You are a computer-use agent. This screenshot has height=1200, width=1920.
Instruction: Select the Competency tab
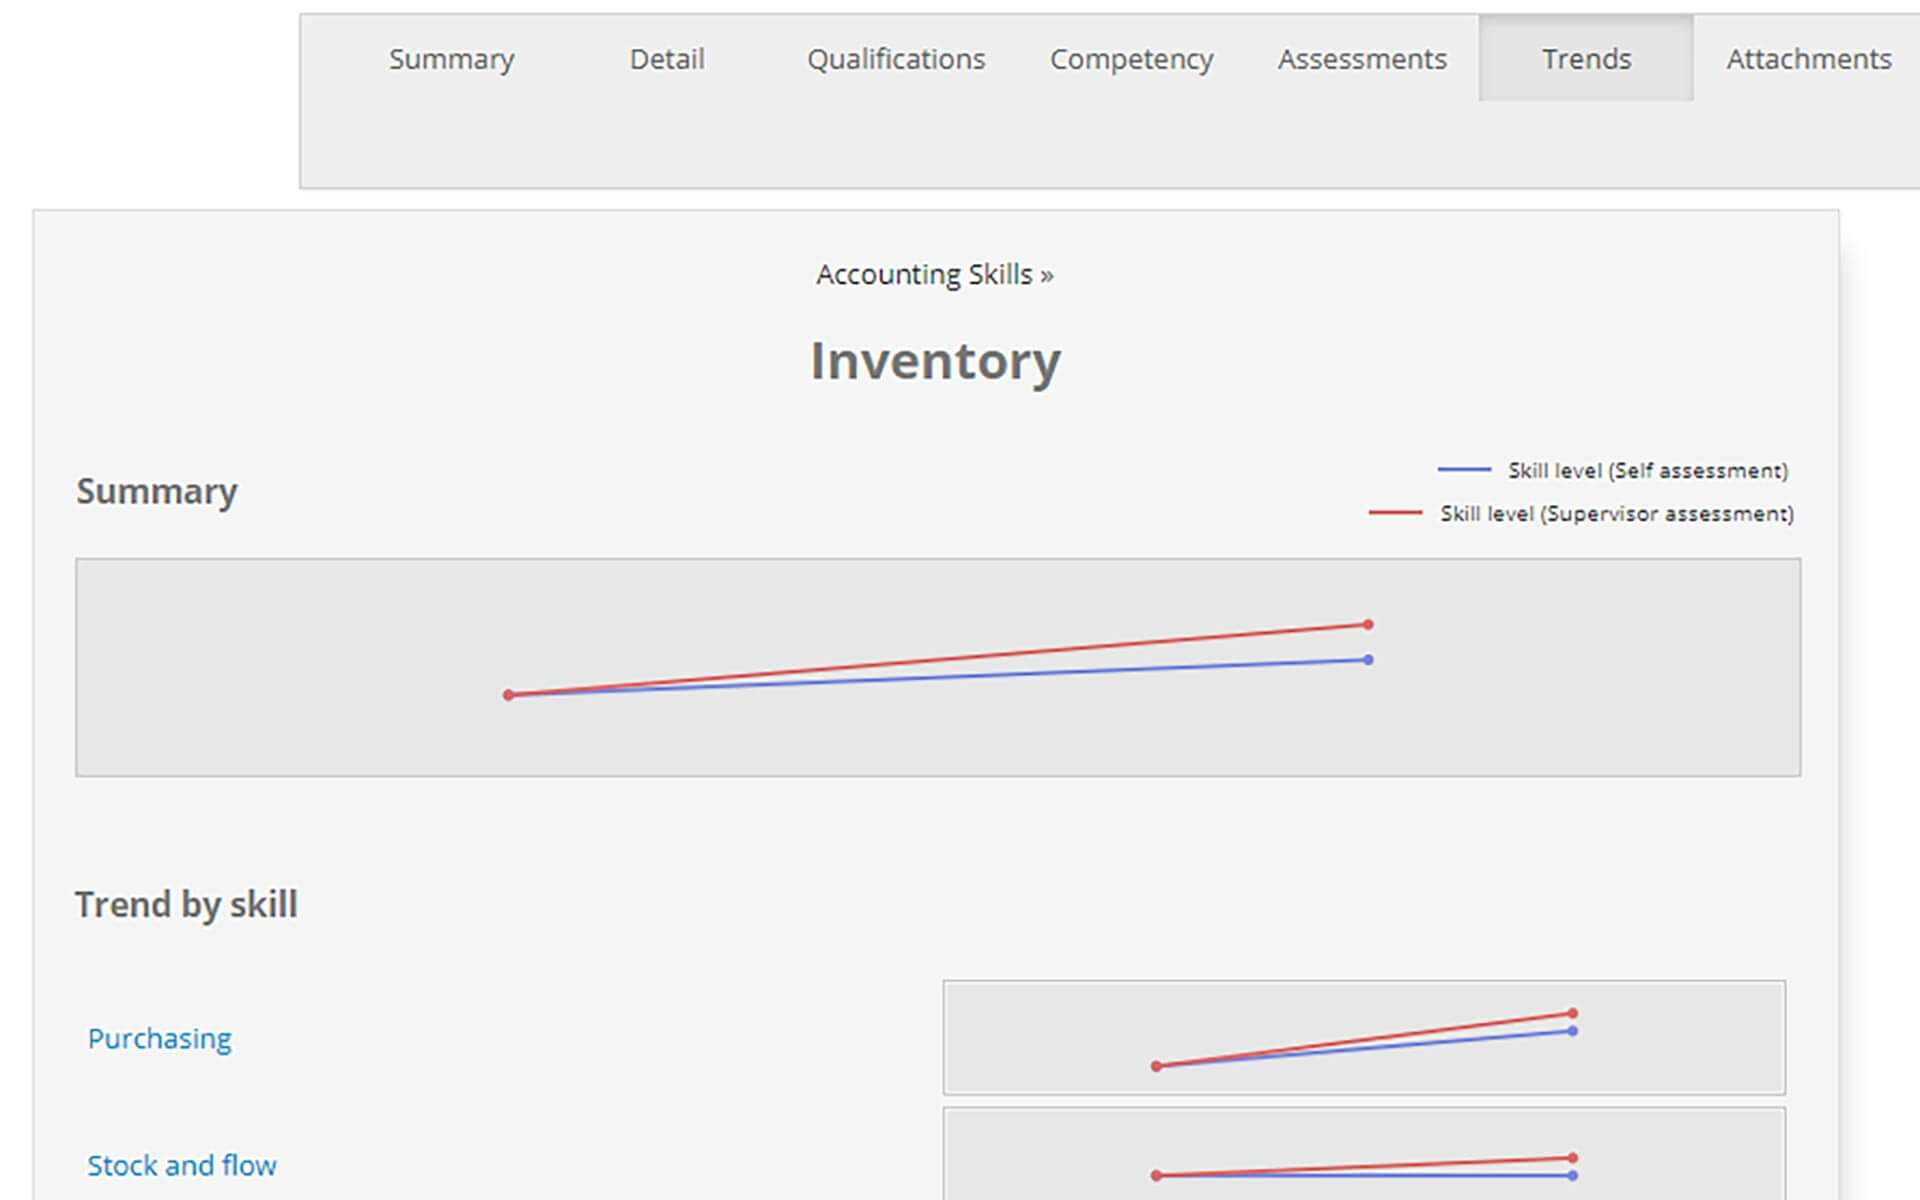pos(1131,59)
